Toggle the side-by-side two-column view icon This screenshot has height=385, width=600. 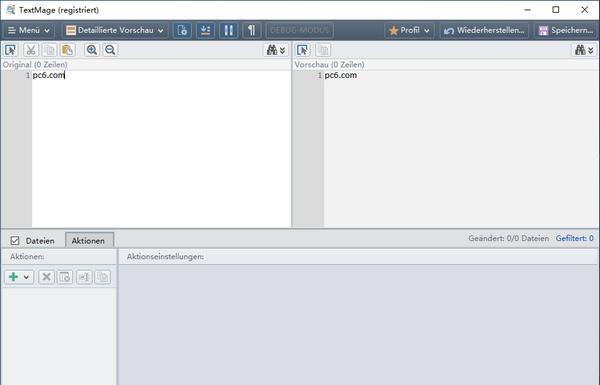[x=228, y=30]
